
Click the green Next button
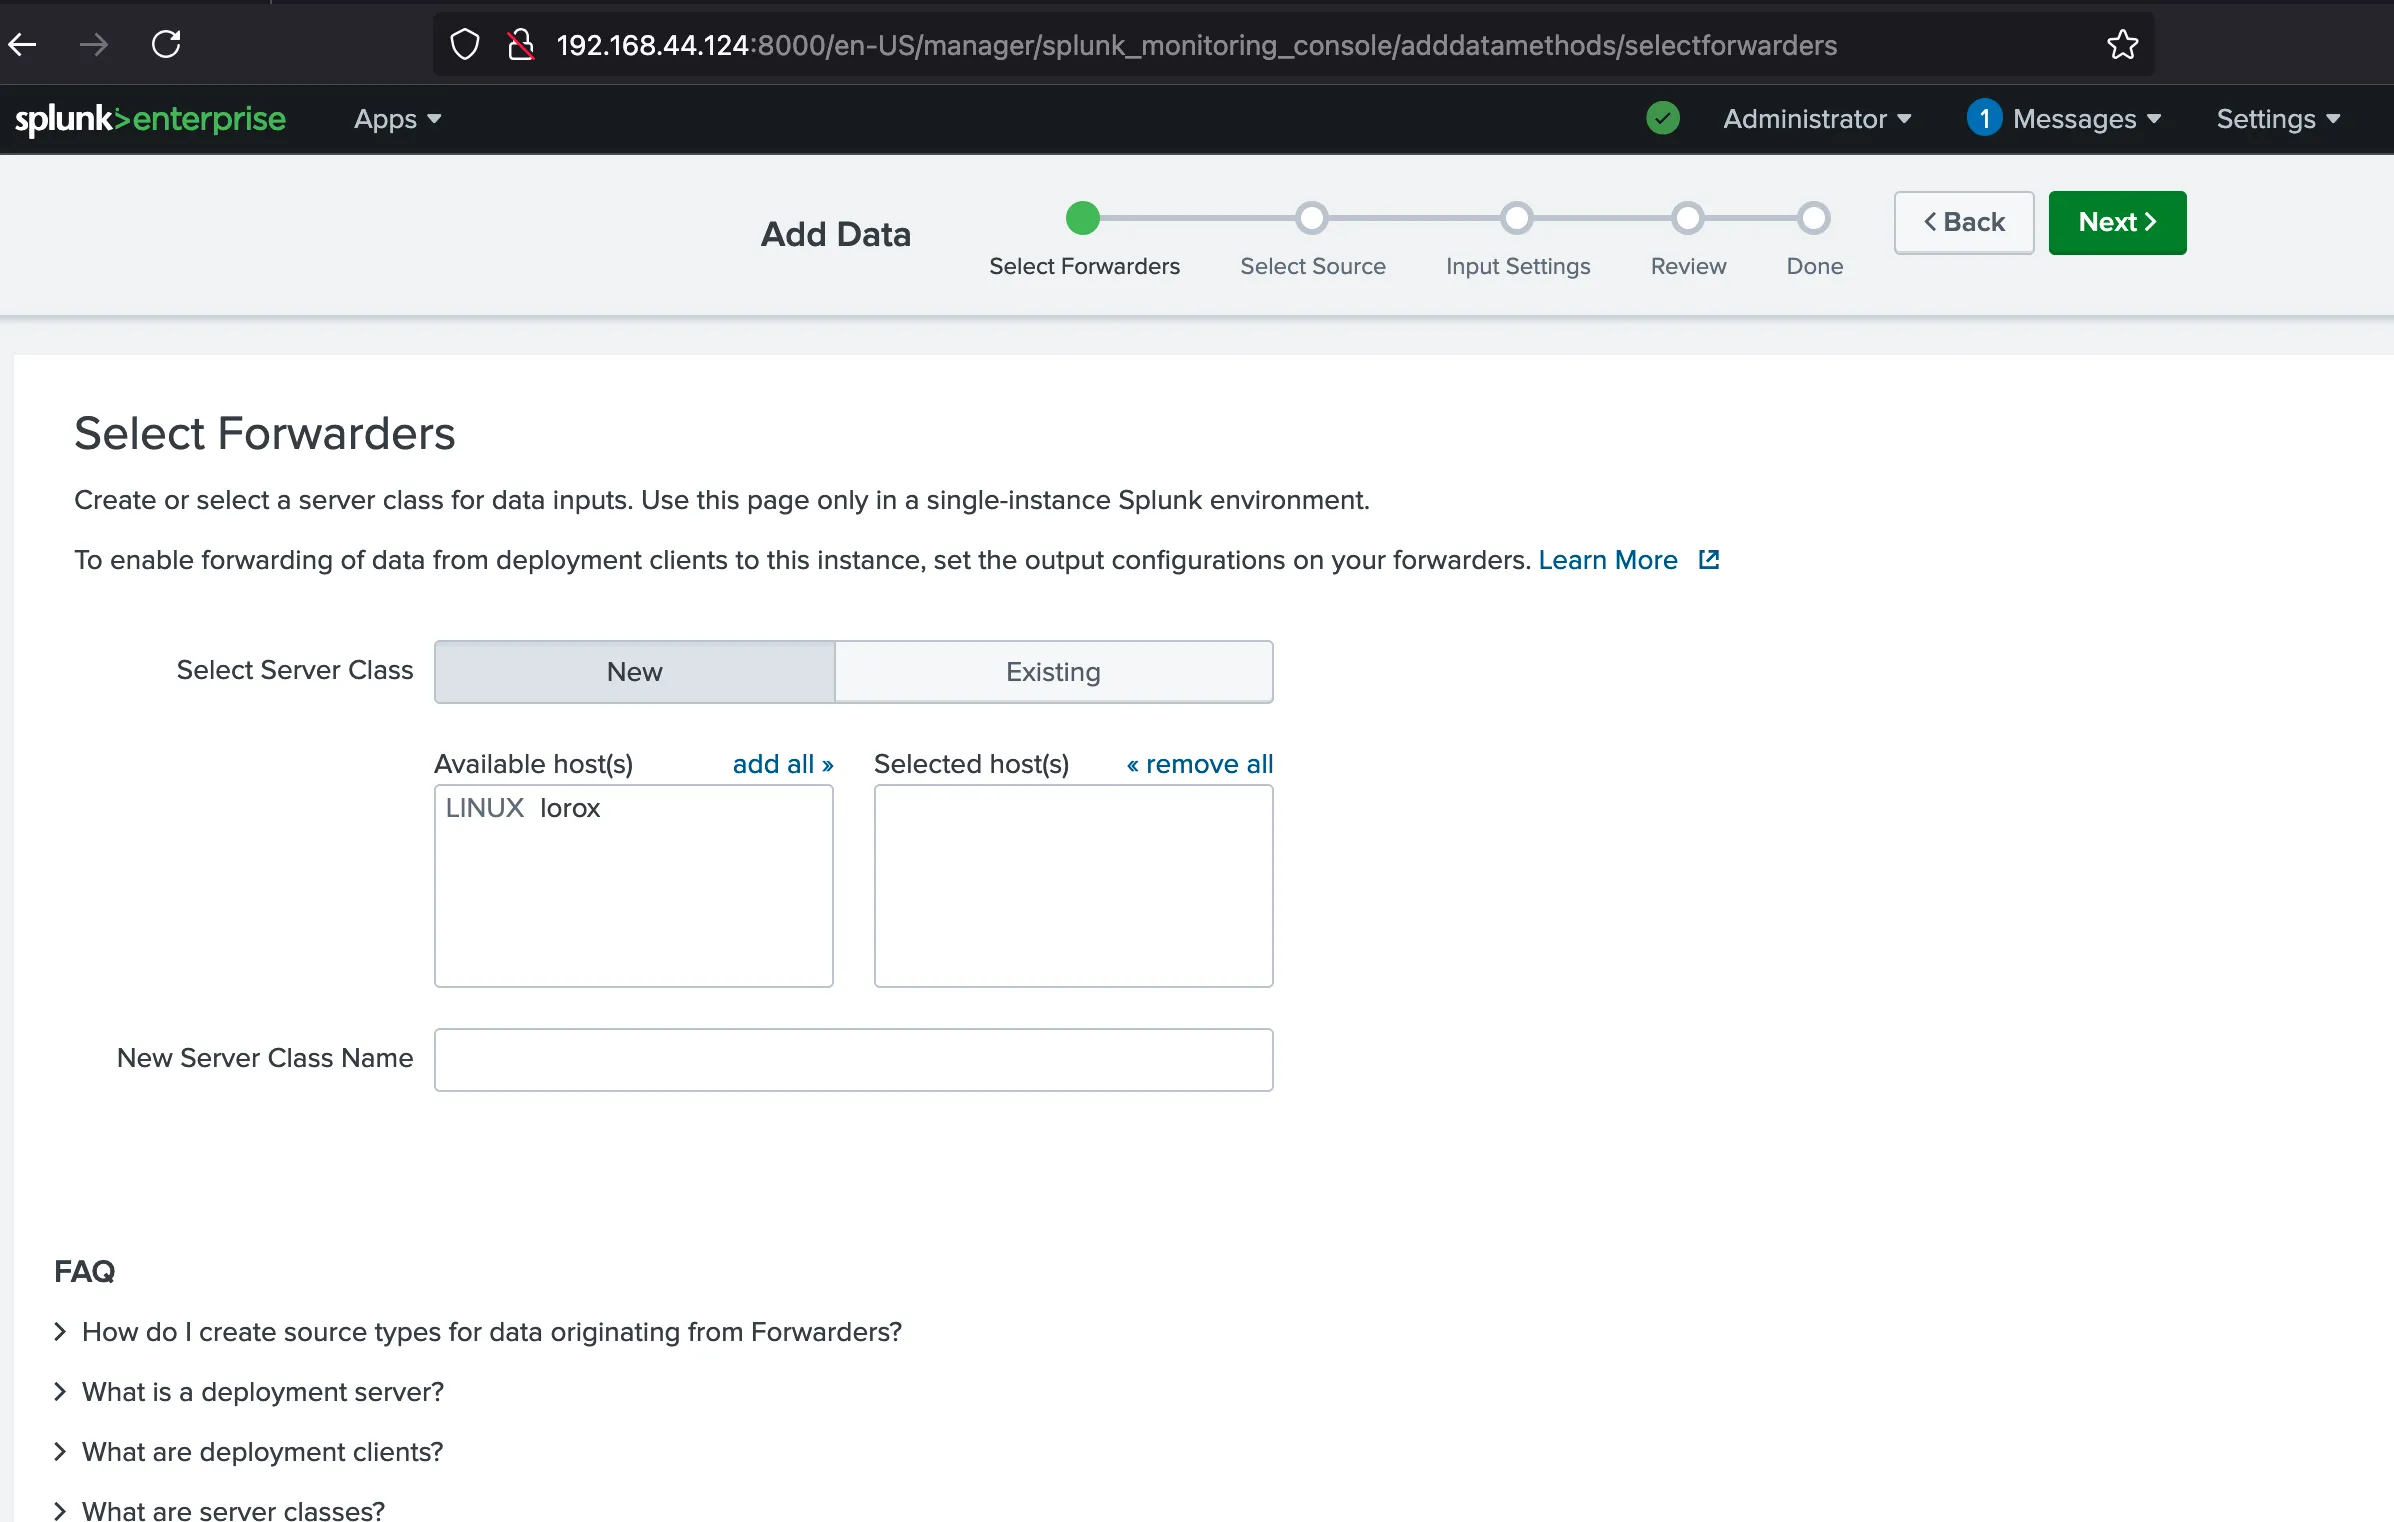tap(2116, 222)
